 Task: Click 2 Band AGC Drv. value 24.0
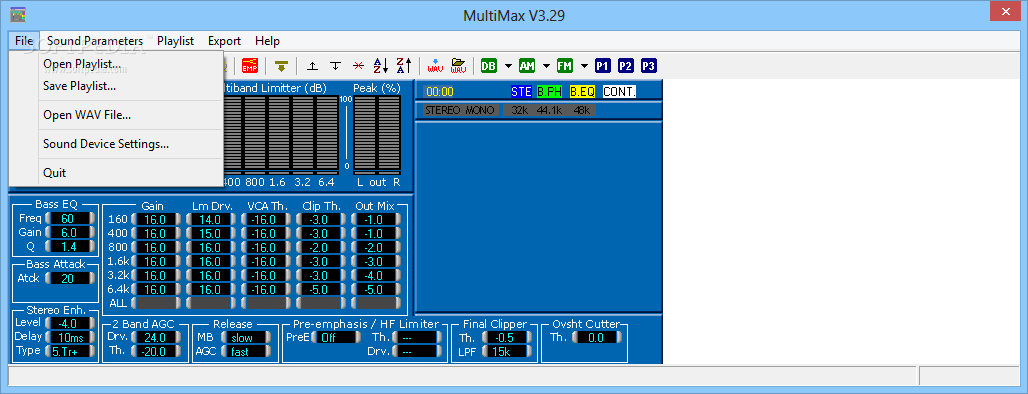point(155,338)
